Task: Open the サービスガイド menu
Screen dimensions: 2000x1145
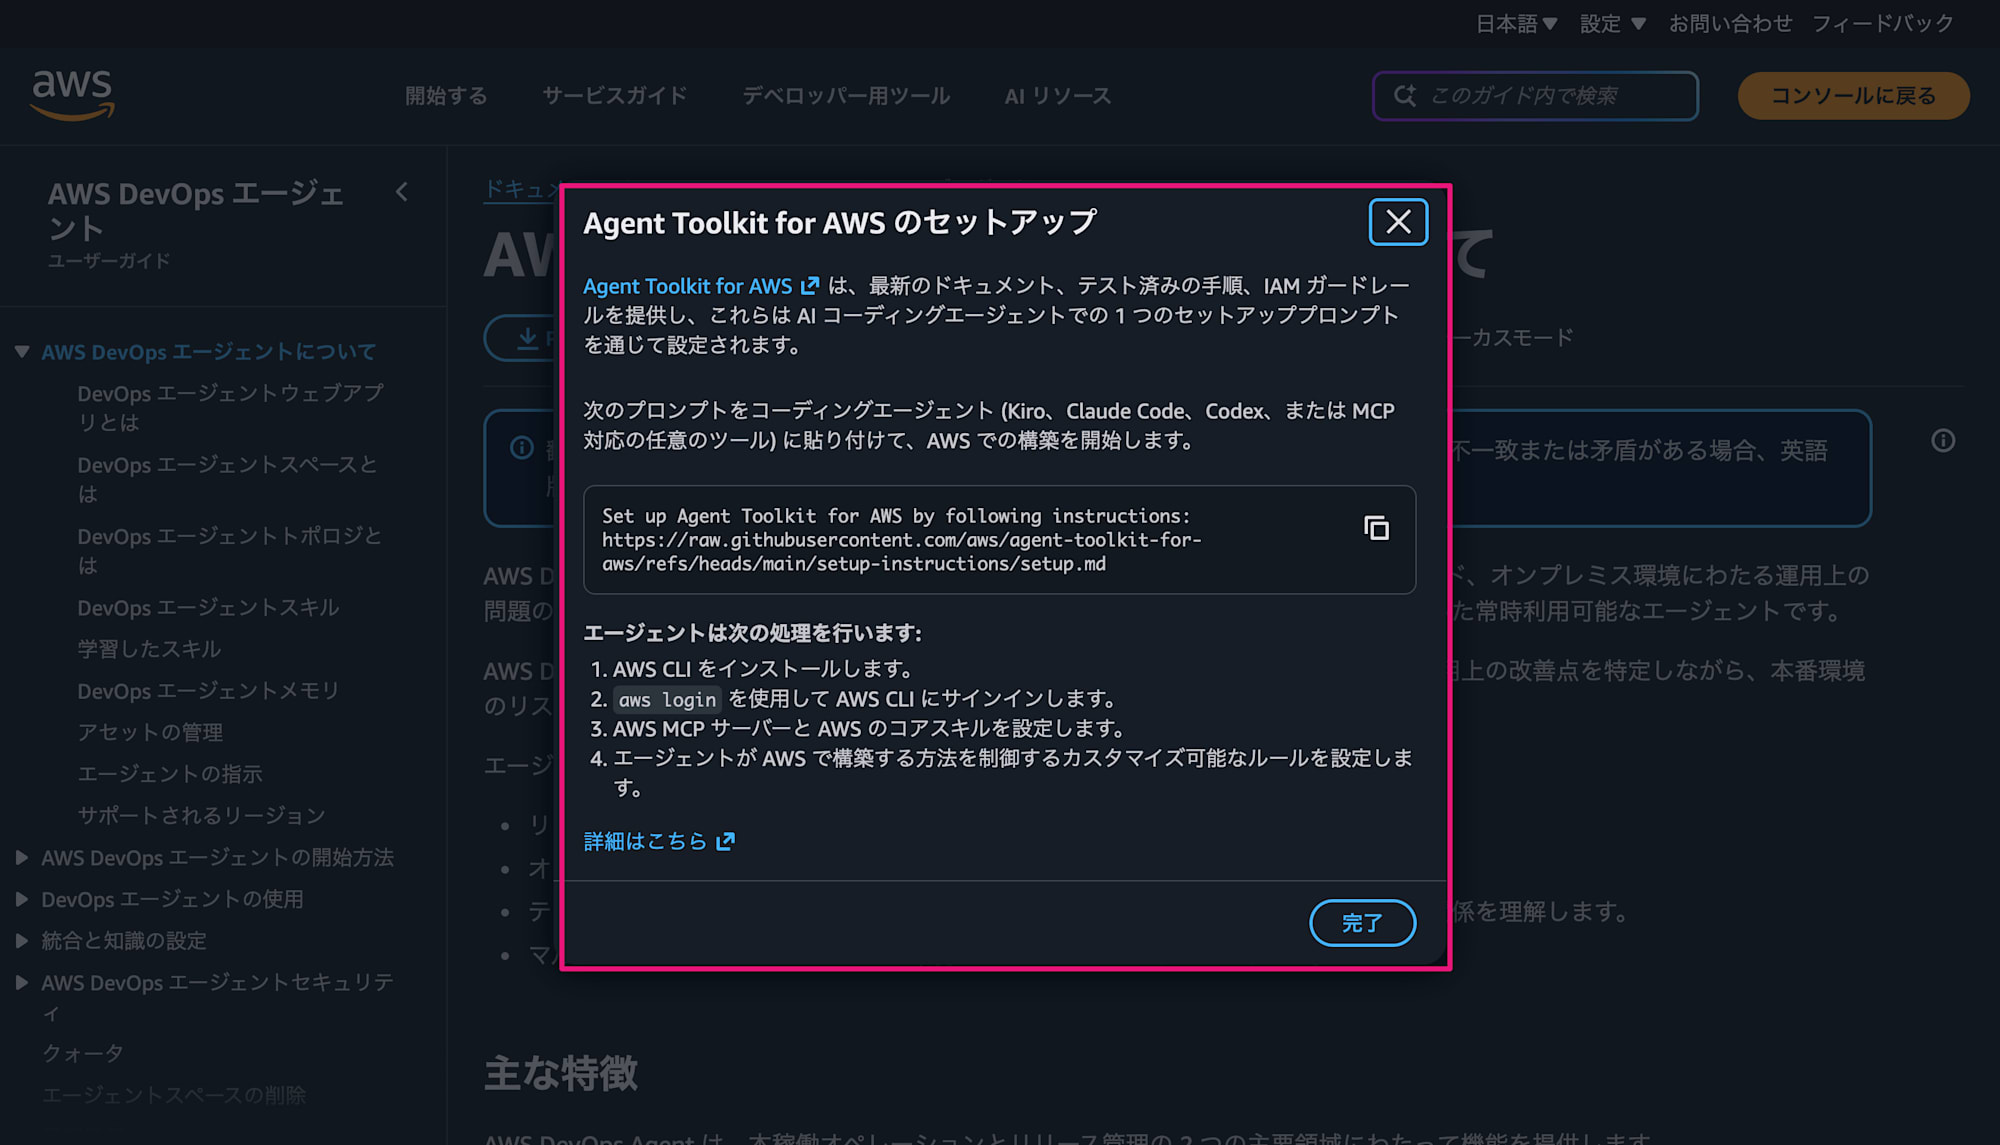Action: click(615, 96)
